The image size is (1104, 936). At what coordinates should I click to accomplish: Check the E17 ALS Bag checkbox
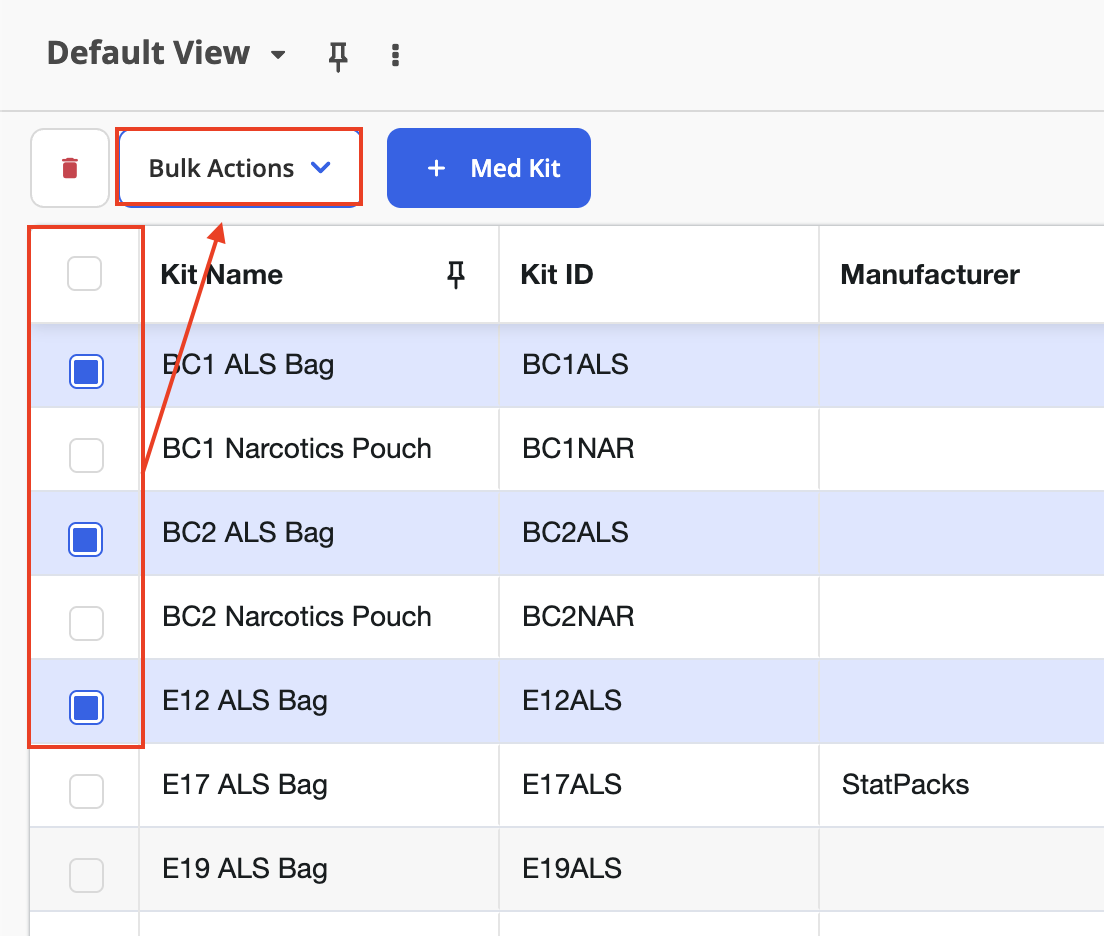tap(86, 791)
